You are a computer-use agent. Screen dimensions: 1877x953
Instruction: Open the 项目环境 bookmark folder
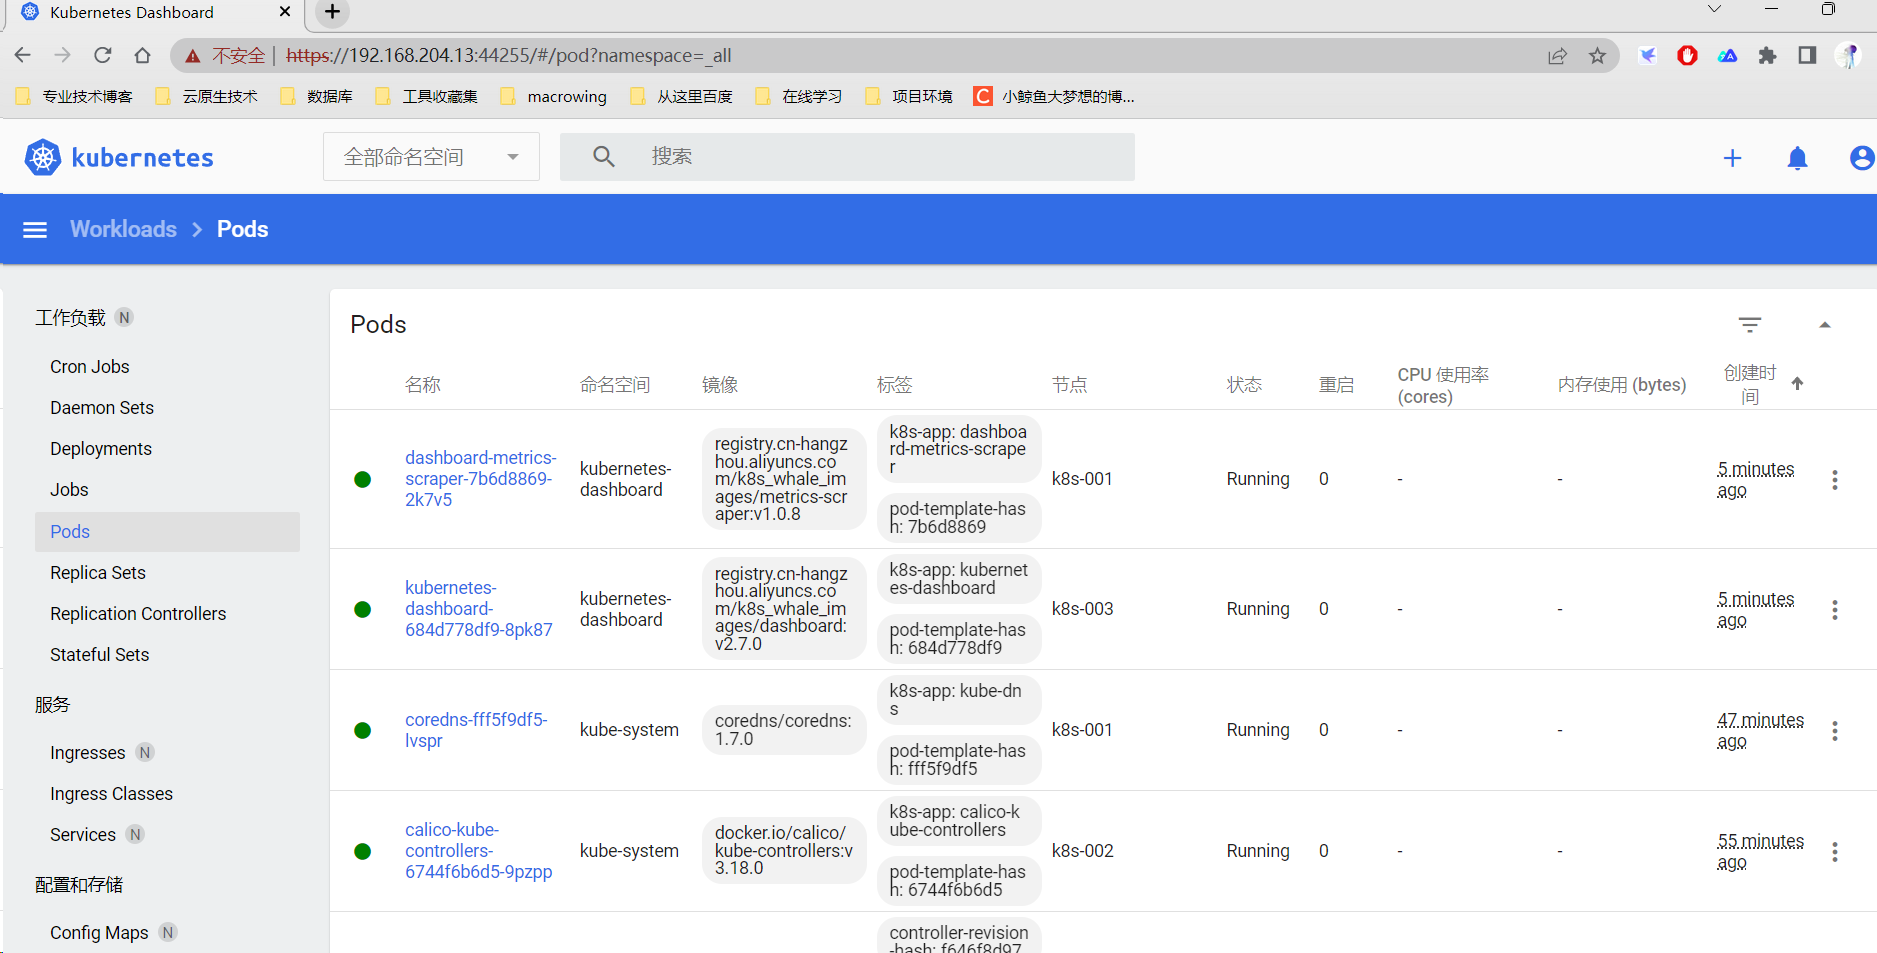point(909,97)
